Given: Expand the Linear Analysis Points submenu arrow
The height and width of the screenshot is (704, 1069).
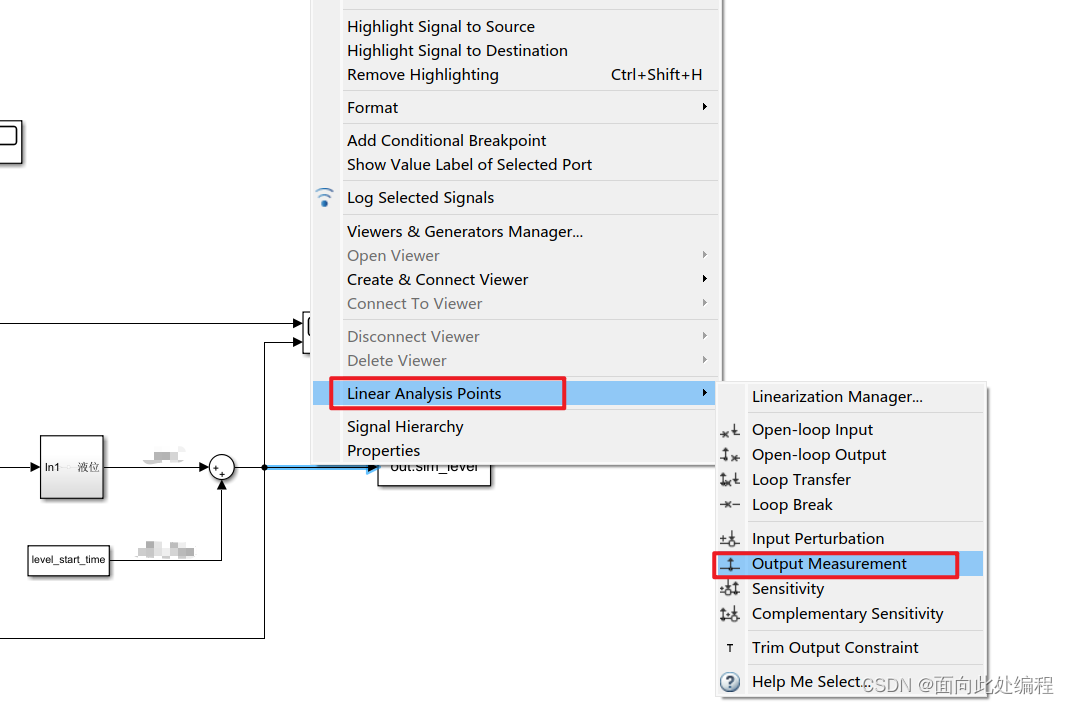Looking at the screenshot, I should pyautogui.click(x=705, y=393).
